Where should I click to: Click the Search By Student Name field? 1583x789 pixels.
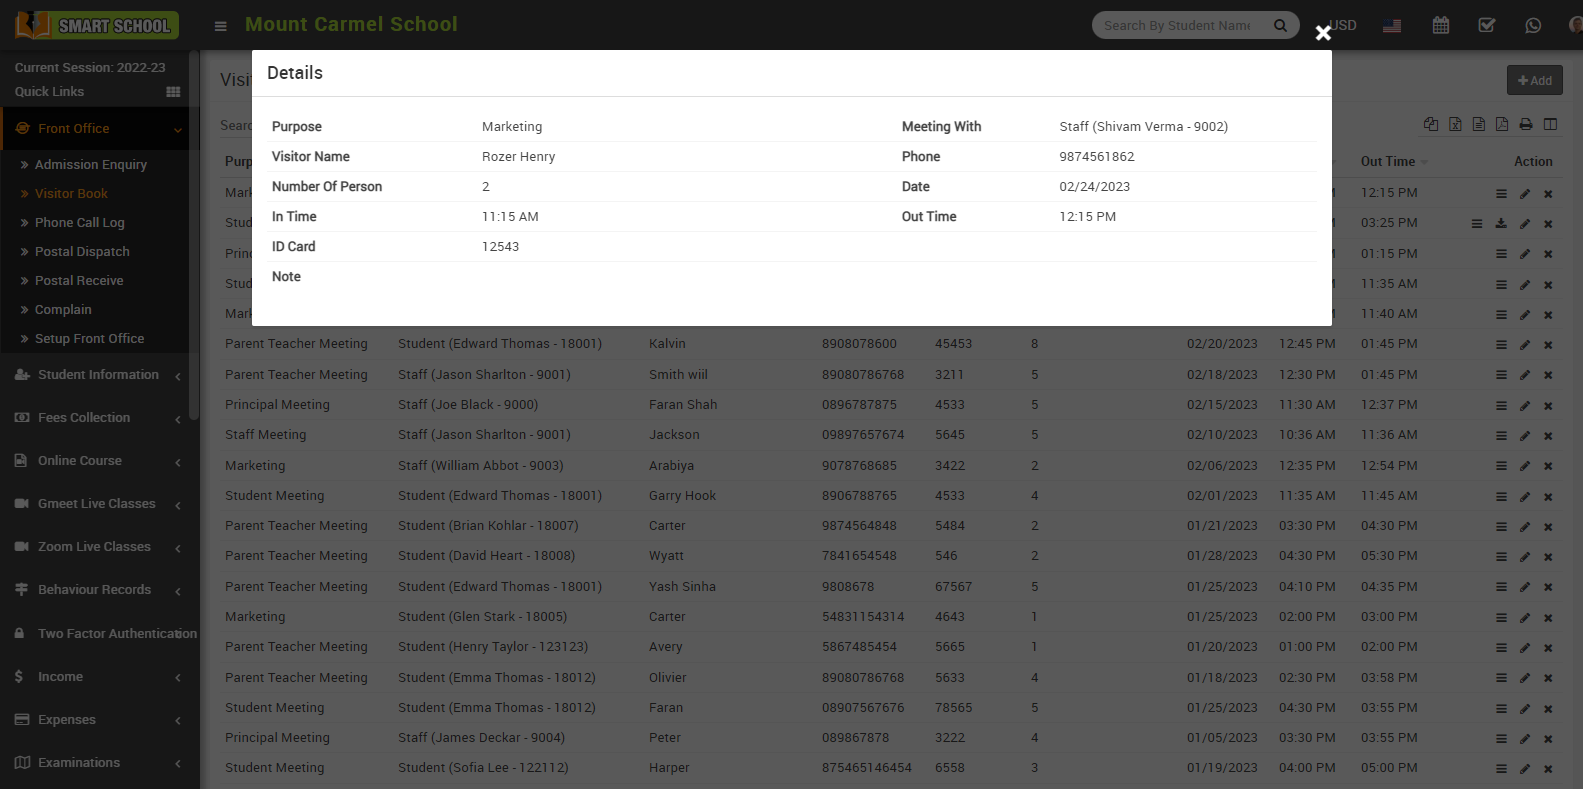1180,25
